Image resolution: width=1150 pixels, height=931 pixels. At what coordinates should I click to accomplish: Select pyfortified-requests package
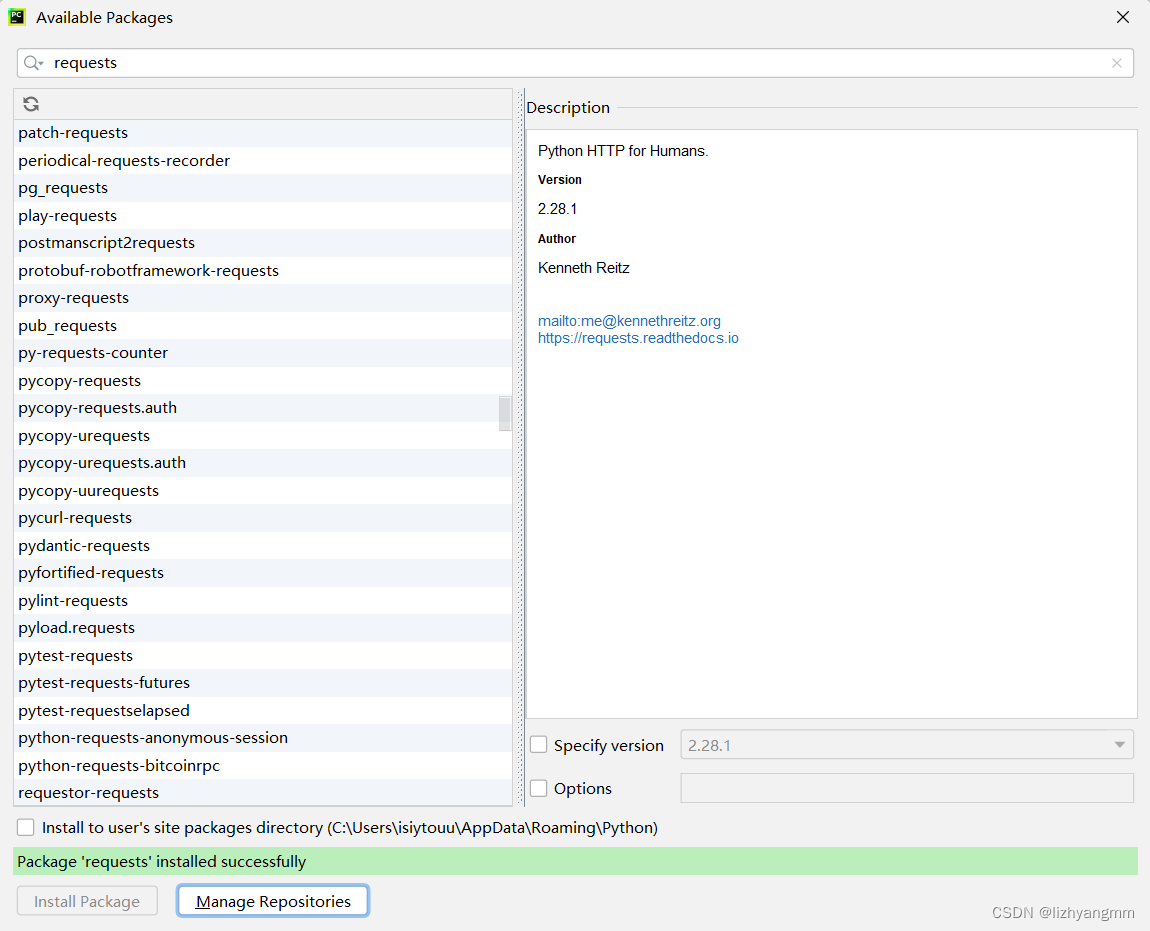click(263, 573)
